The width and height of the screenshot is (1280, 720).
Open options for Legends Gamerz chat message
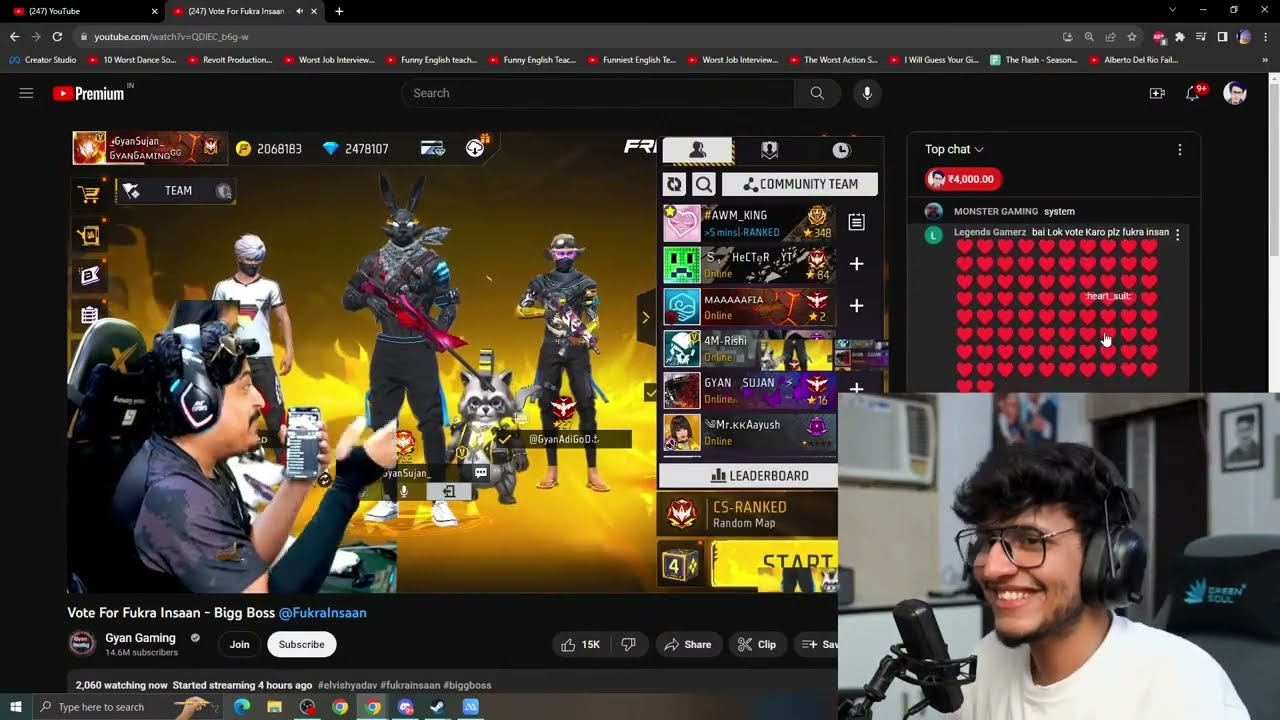[x=1177, y=234]
